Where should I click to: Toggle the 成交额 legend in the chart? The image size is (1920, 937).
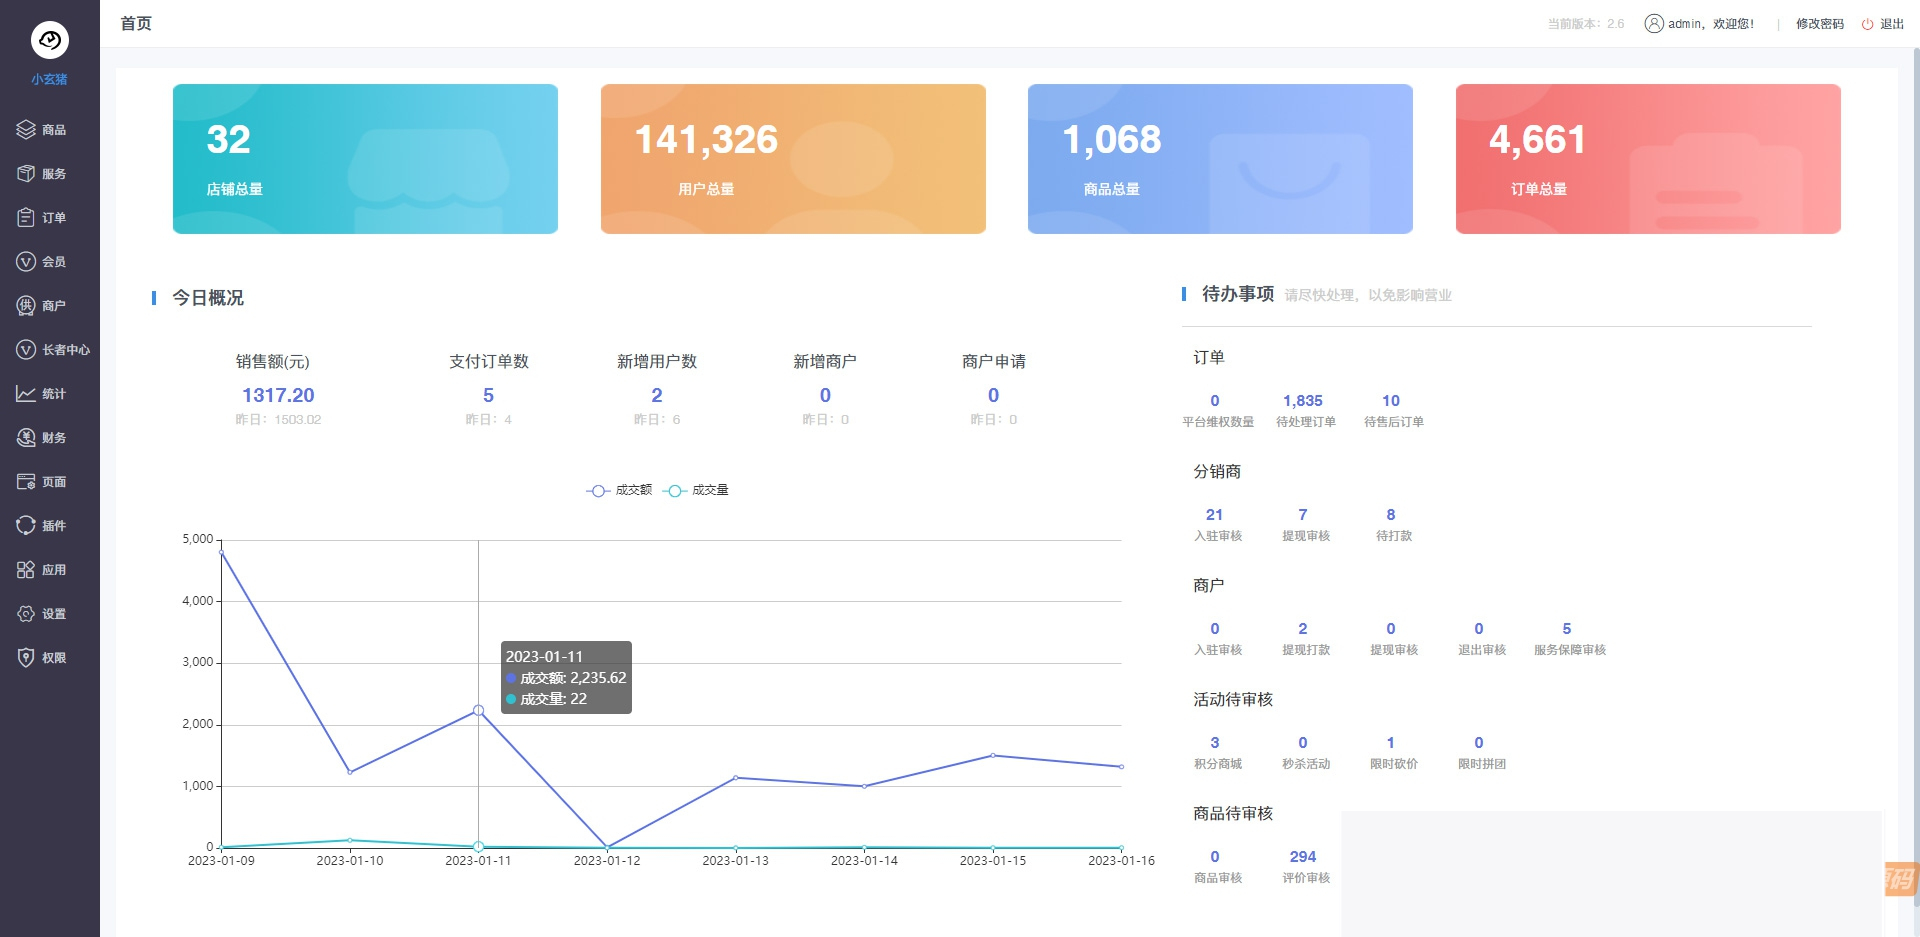(x=618, y=490)
